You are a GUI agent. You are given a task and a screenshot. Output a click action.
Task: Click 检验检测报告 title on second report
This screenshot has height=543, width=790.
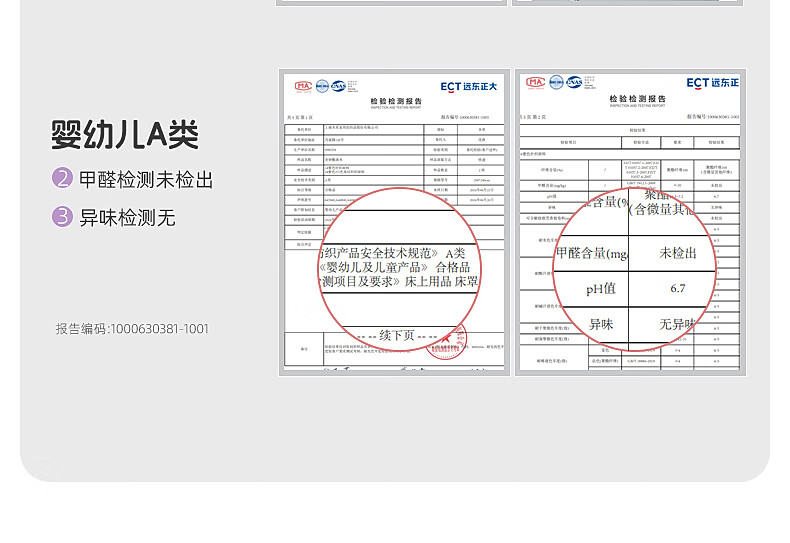click(637, 99)
